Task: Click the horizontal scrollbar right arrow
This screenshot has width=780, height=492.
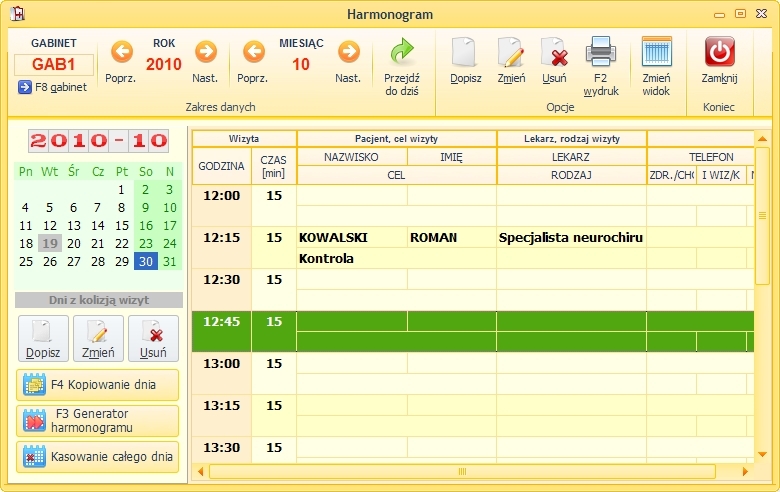Action: [x=745, y=472]
